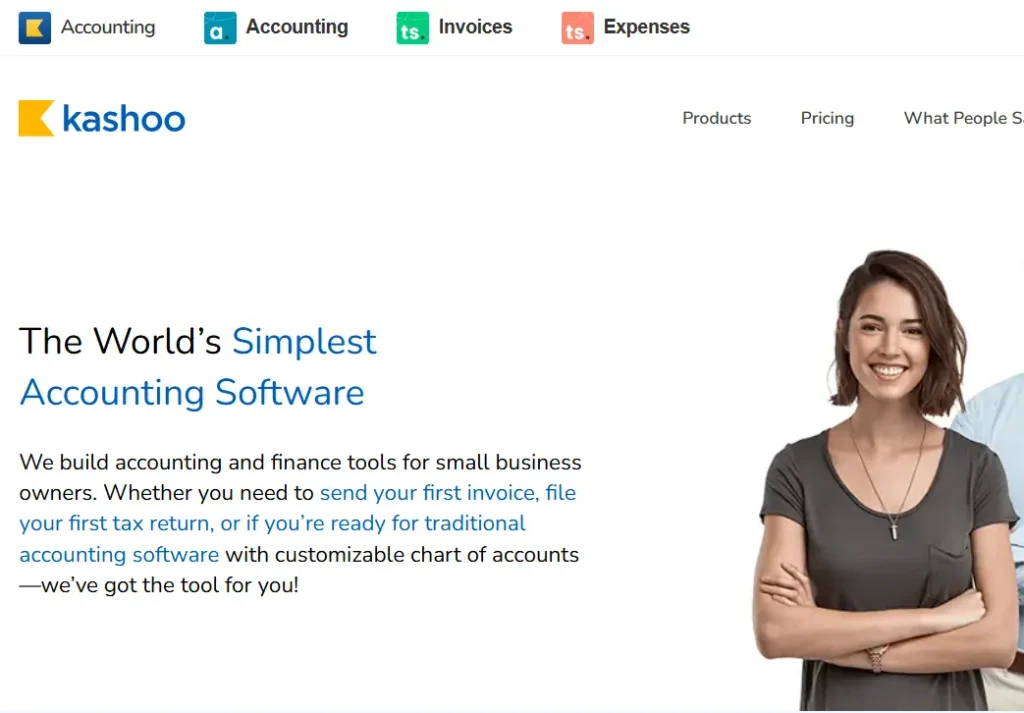Open the red "ts." Expenses icon
Viewport: 1024px width, 713px height.
pyautogui.click(x=576, y=28)
